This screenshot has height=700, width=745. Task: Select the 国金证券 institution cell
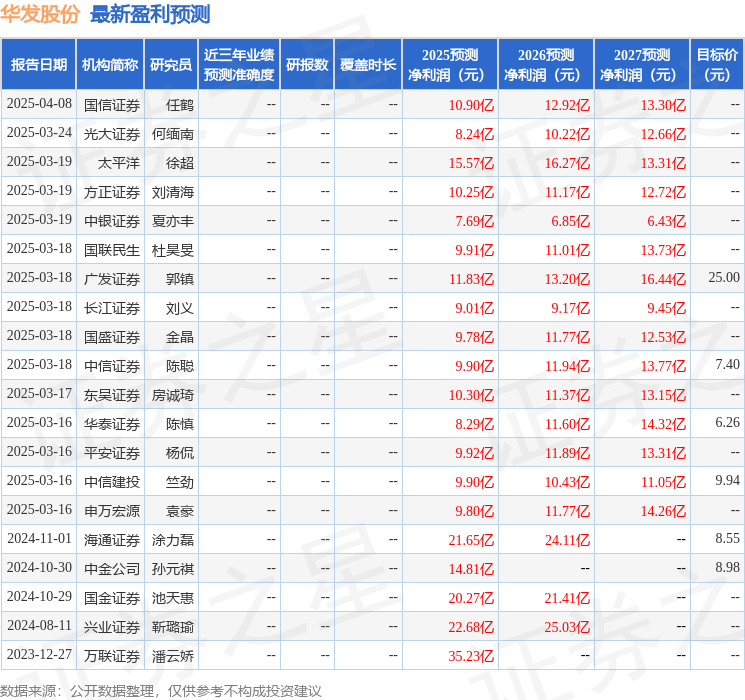112,598
